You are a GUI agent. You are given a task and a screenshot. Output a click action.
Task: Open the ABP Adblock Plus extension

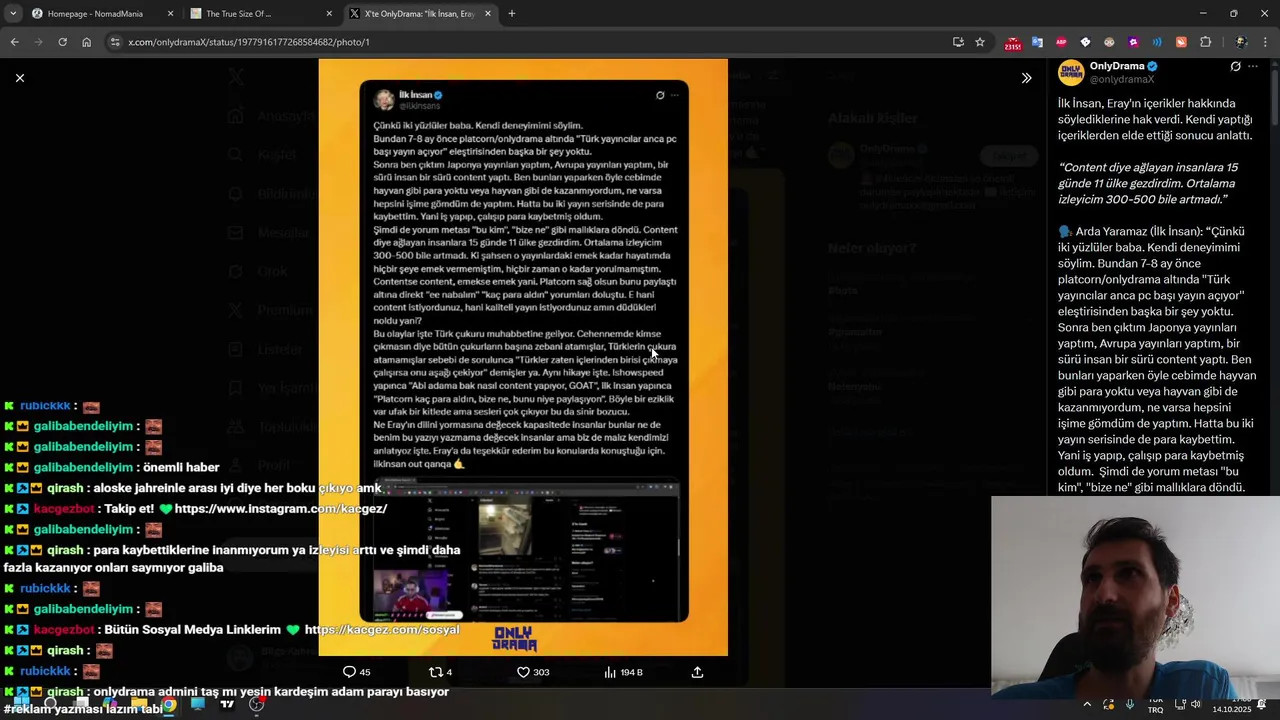point(1061,42)
